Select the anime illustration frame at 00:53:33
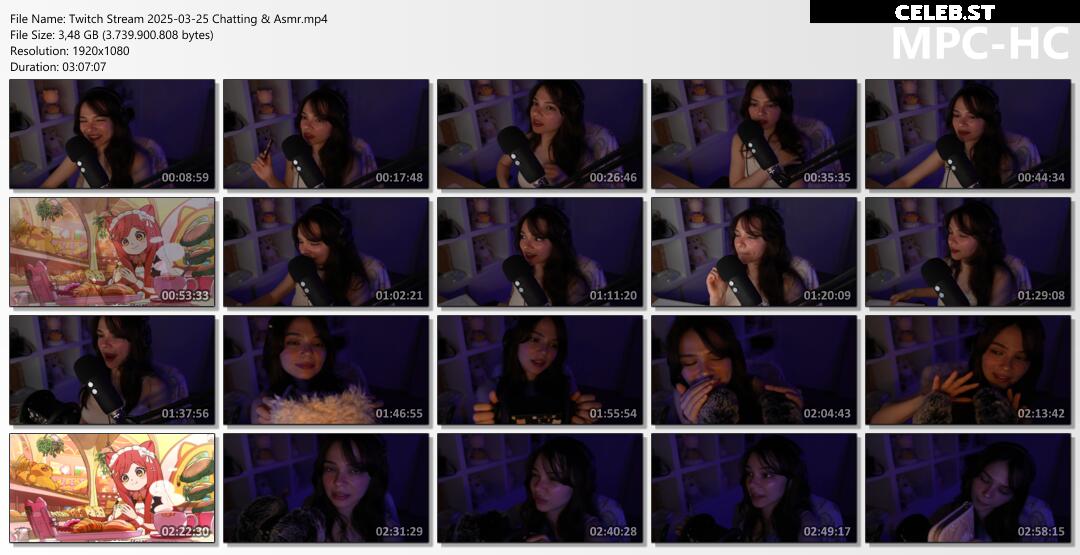The image size is (1080, 555). [112, 252]
